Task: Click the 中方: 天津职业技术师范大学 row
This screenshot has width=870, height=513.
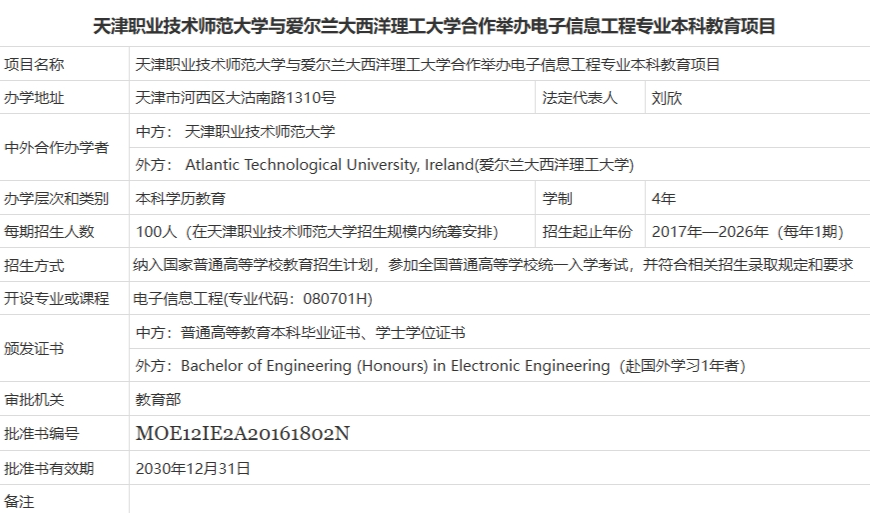Action: [500, 131]
